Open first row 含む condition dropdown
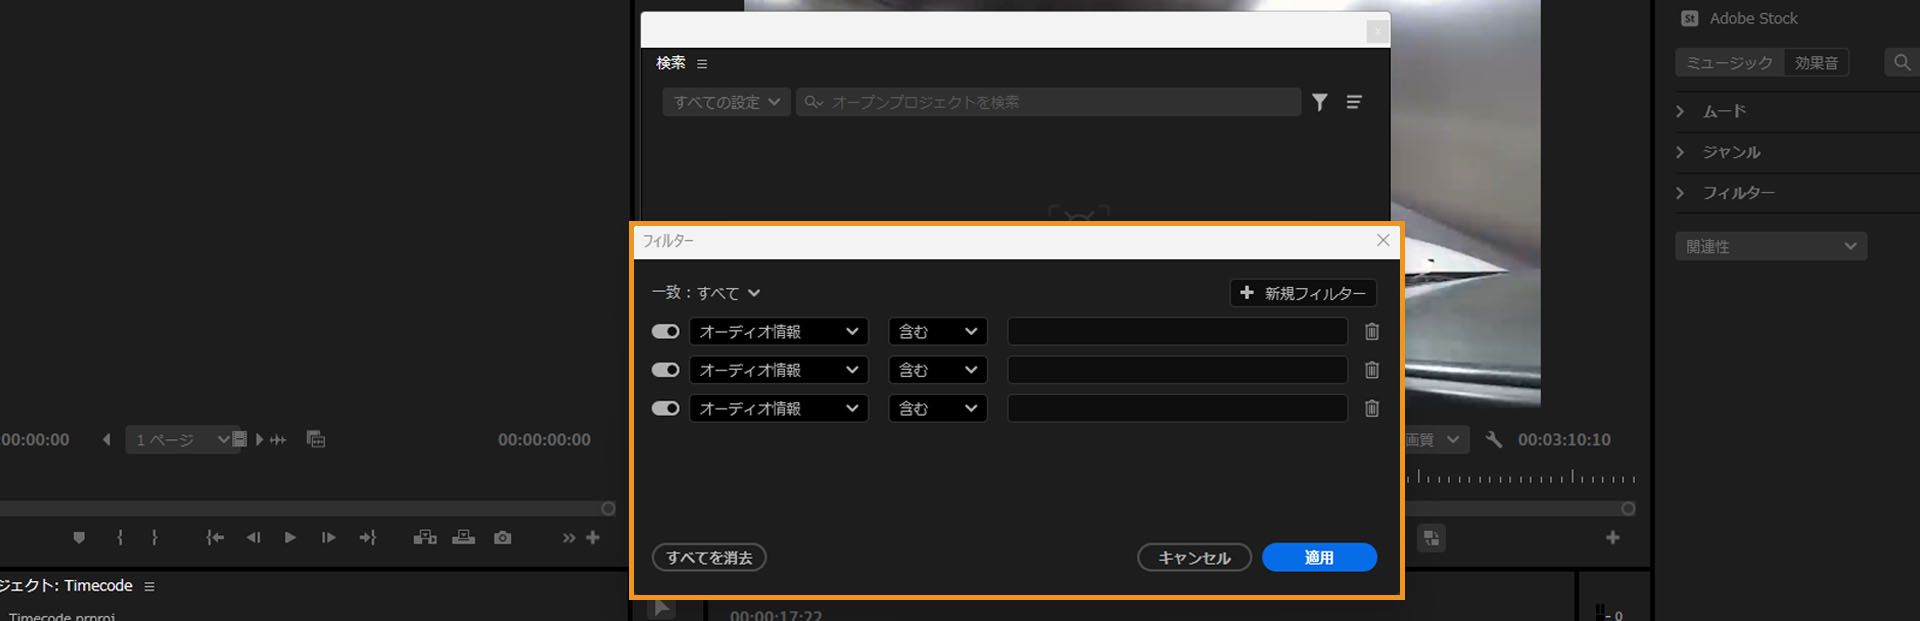The width and height of the screenshot is (1920, 621). tap(938, 332)
